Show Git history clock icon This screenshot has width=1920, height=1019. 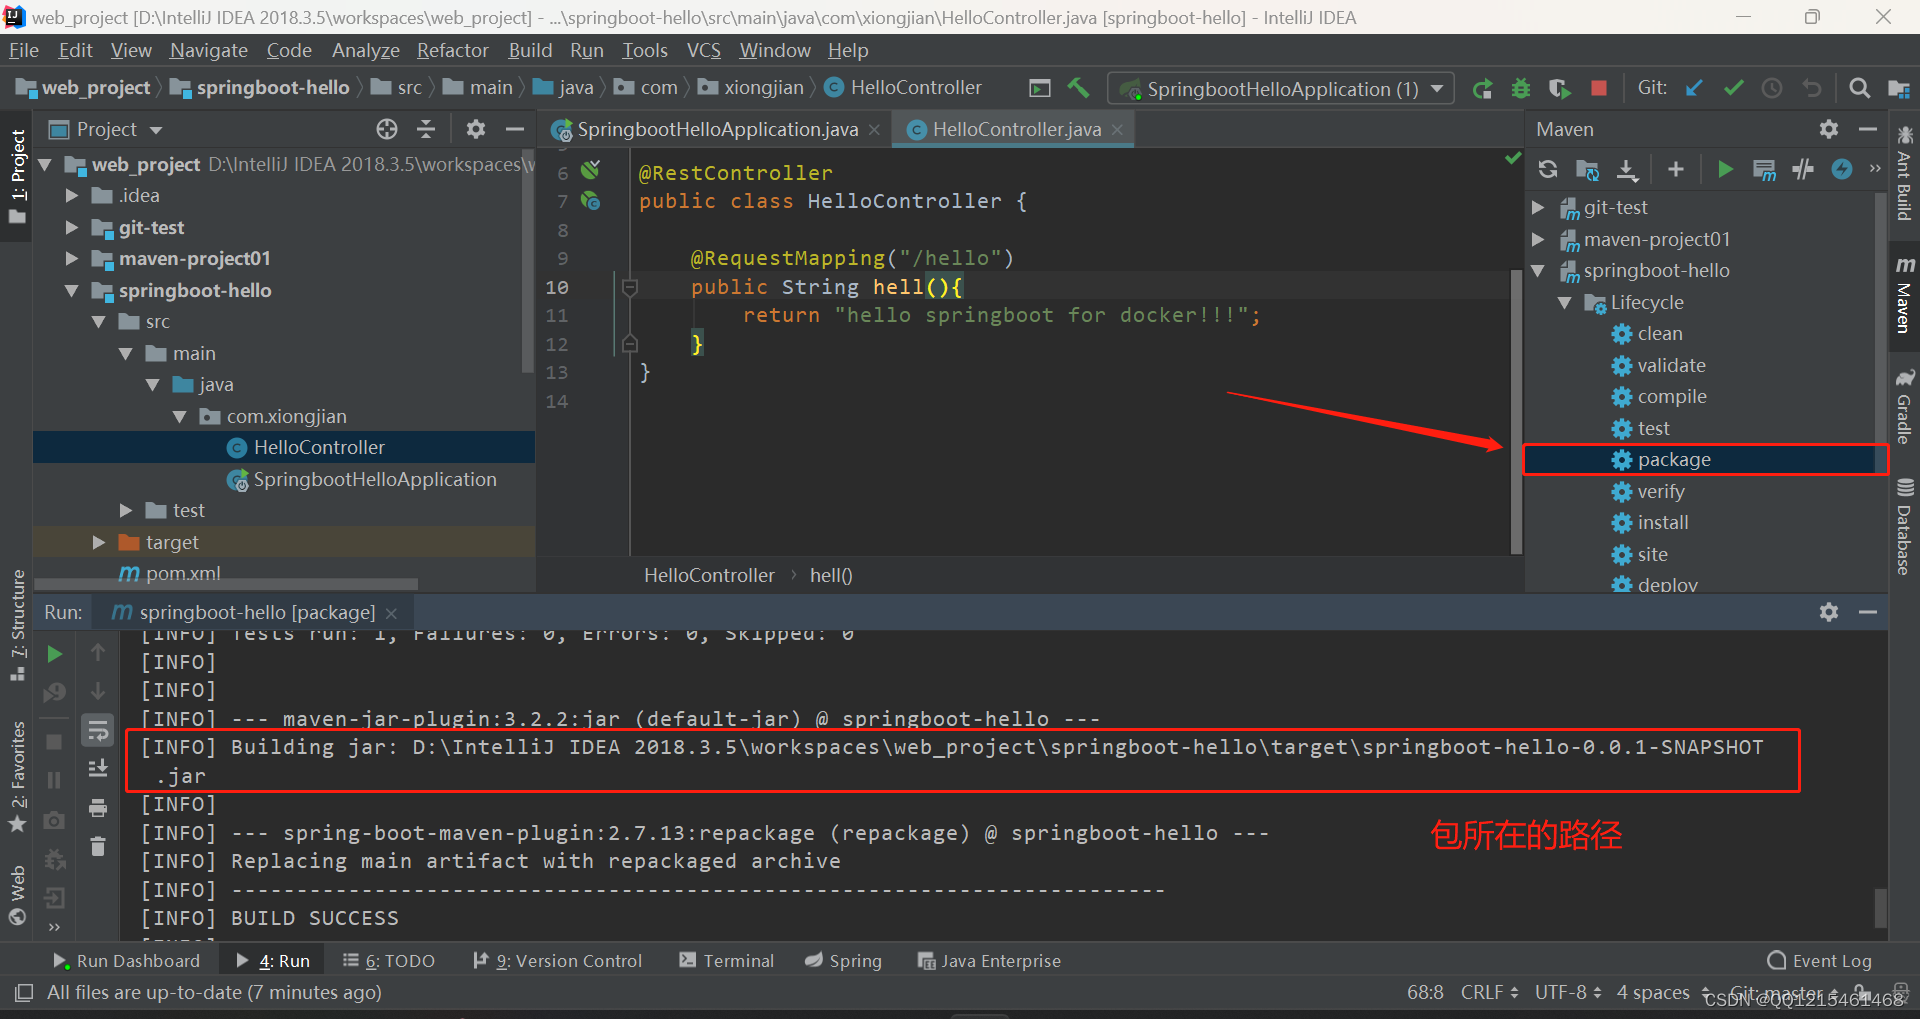point(1772,88)
